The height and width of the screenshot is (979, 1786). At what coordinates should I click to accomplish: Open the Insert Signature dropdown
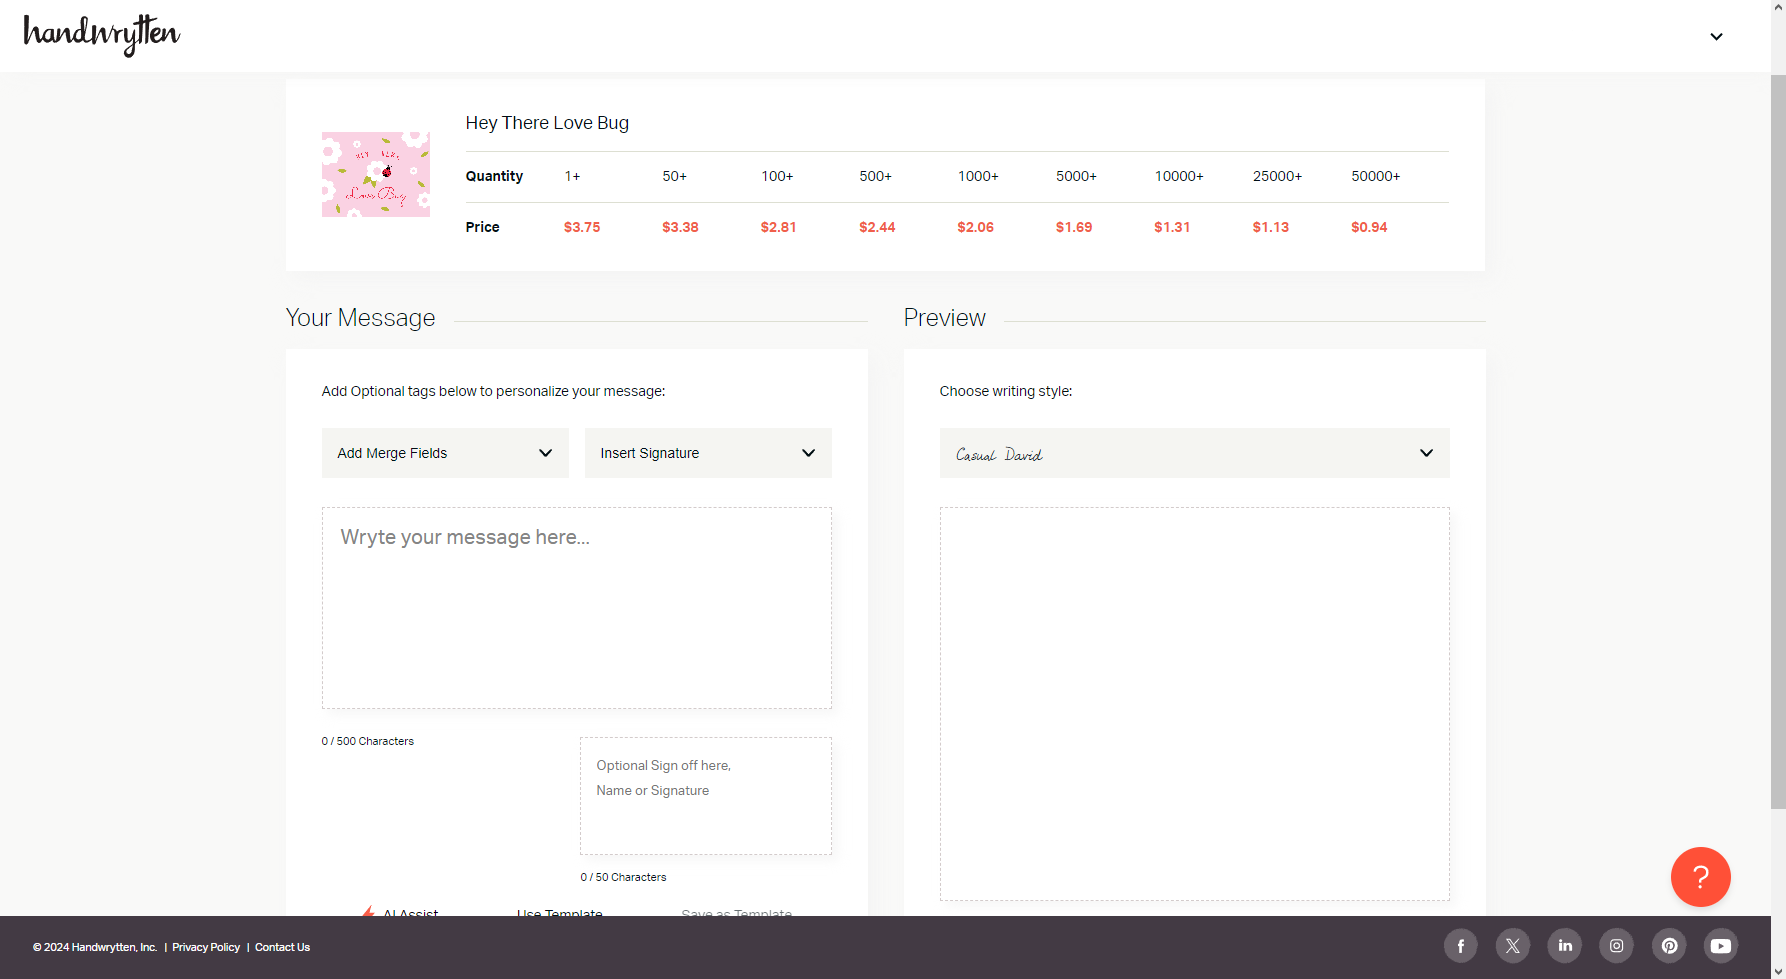(707, 453)
